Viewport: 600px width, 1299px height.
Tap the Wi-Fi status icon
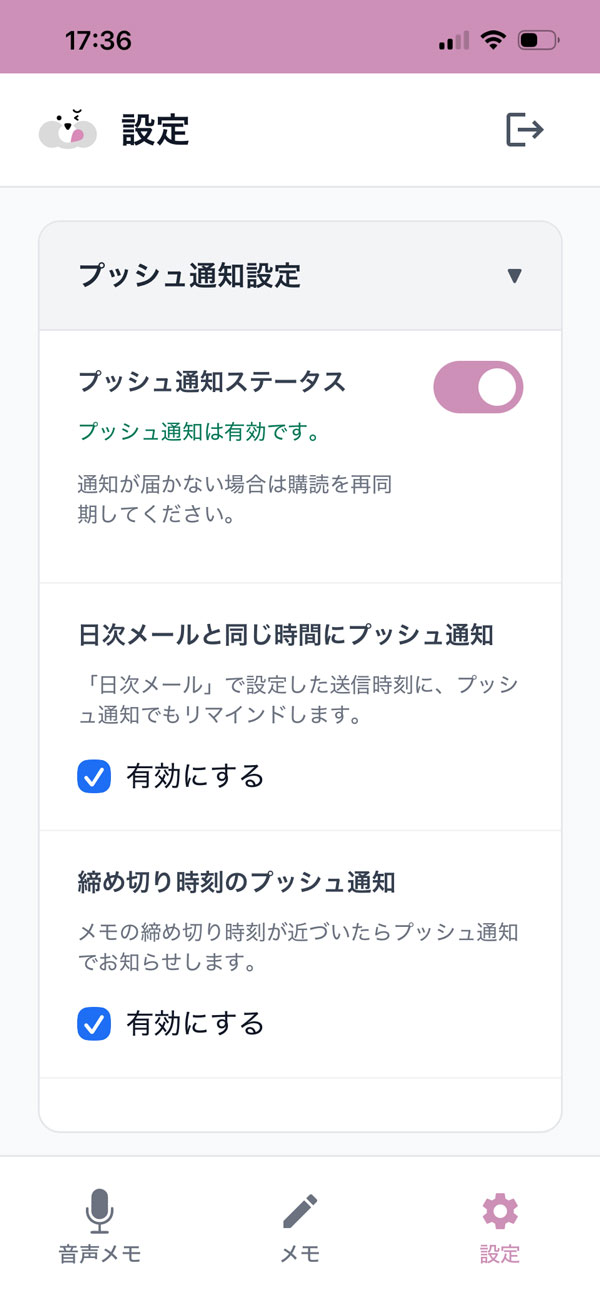pyautogui.click(x=492, y=41)
